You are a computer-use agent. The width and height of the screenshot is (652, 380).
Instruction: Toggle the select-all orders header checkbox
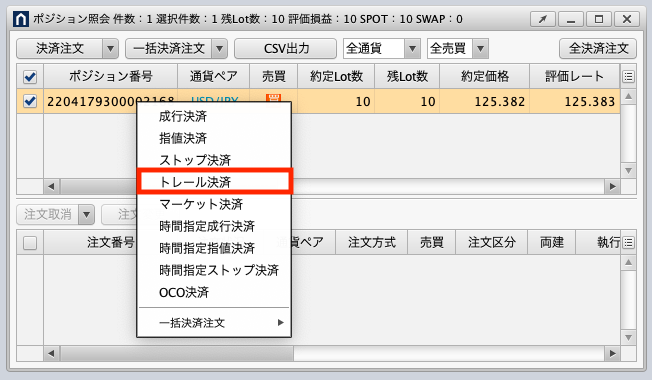click(x=30, y=243)
